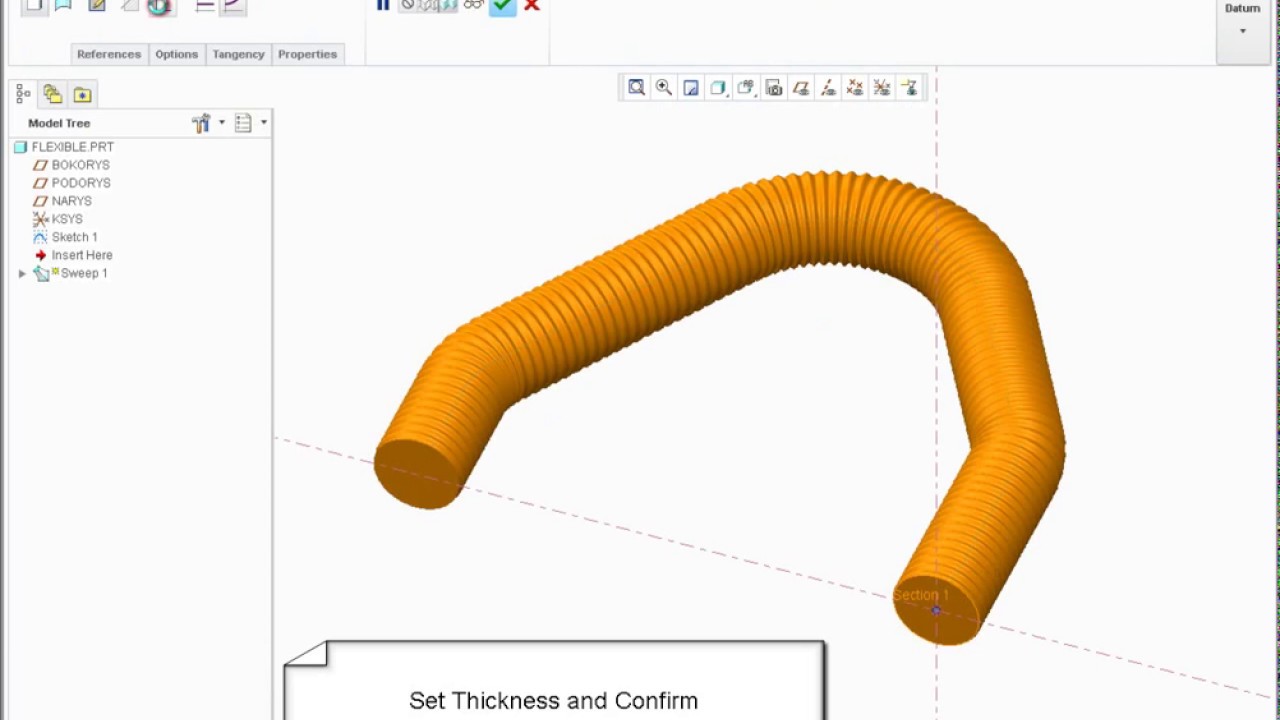The width and height of the screenshot is (1280, 720).
Task: Pause the feature tool
Action: [x=383, y=6]
